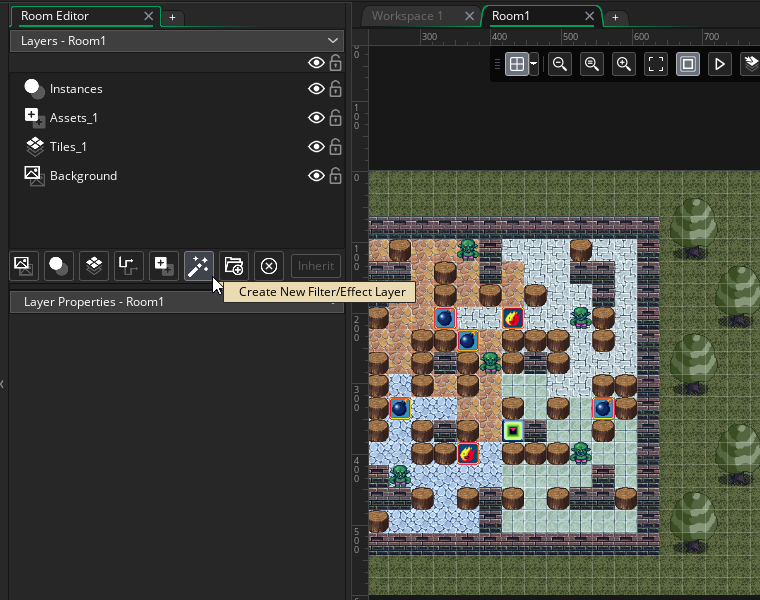Screen dimensions: 760x600
Task: Toggle the view borders square icon
Action: pos(688,64)
